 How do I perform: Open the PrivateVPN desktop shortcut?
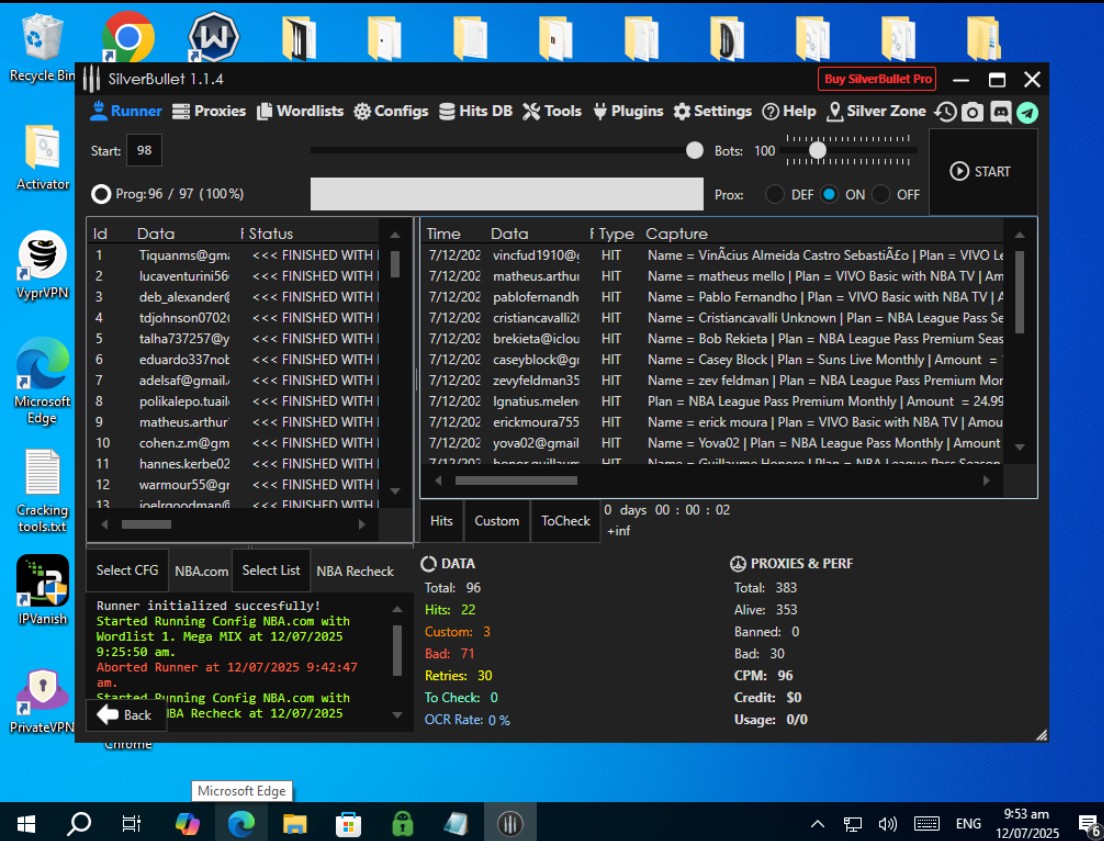coord(42,701)
